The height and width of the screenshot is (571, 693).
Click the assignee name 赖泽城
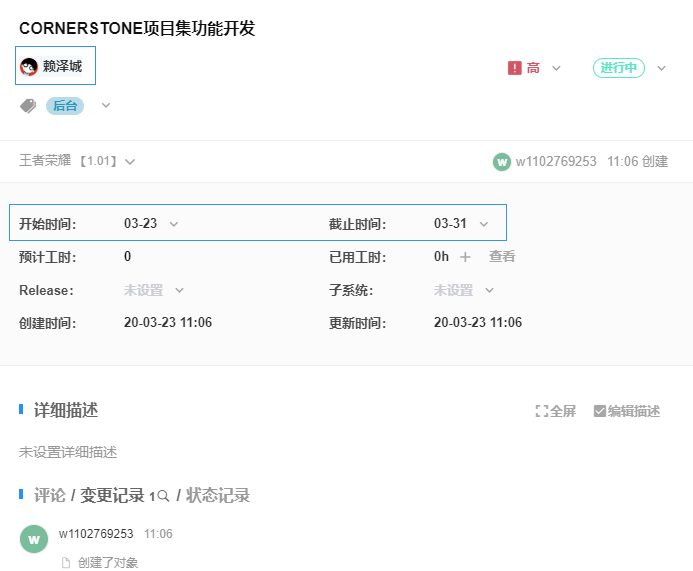tap(62, 66)
